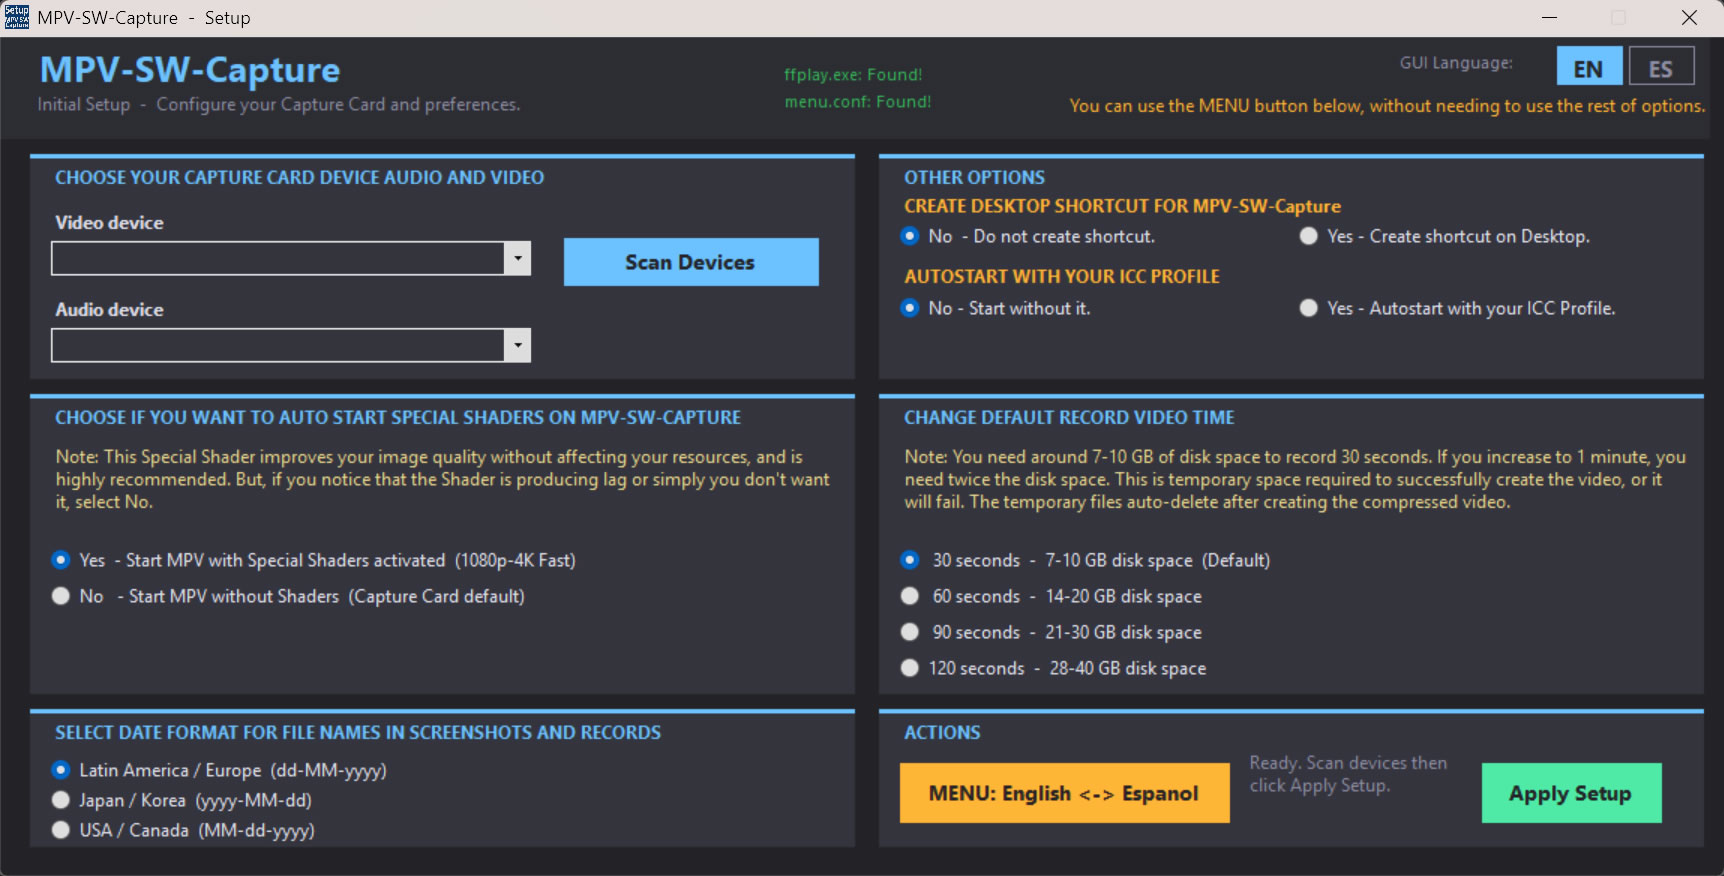Click the MPV-SW-Capture app icon in title bar
The image size is (1724, 876).
tap(17, 17)
